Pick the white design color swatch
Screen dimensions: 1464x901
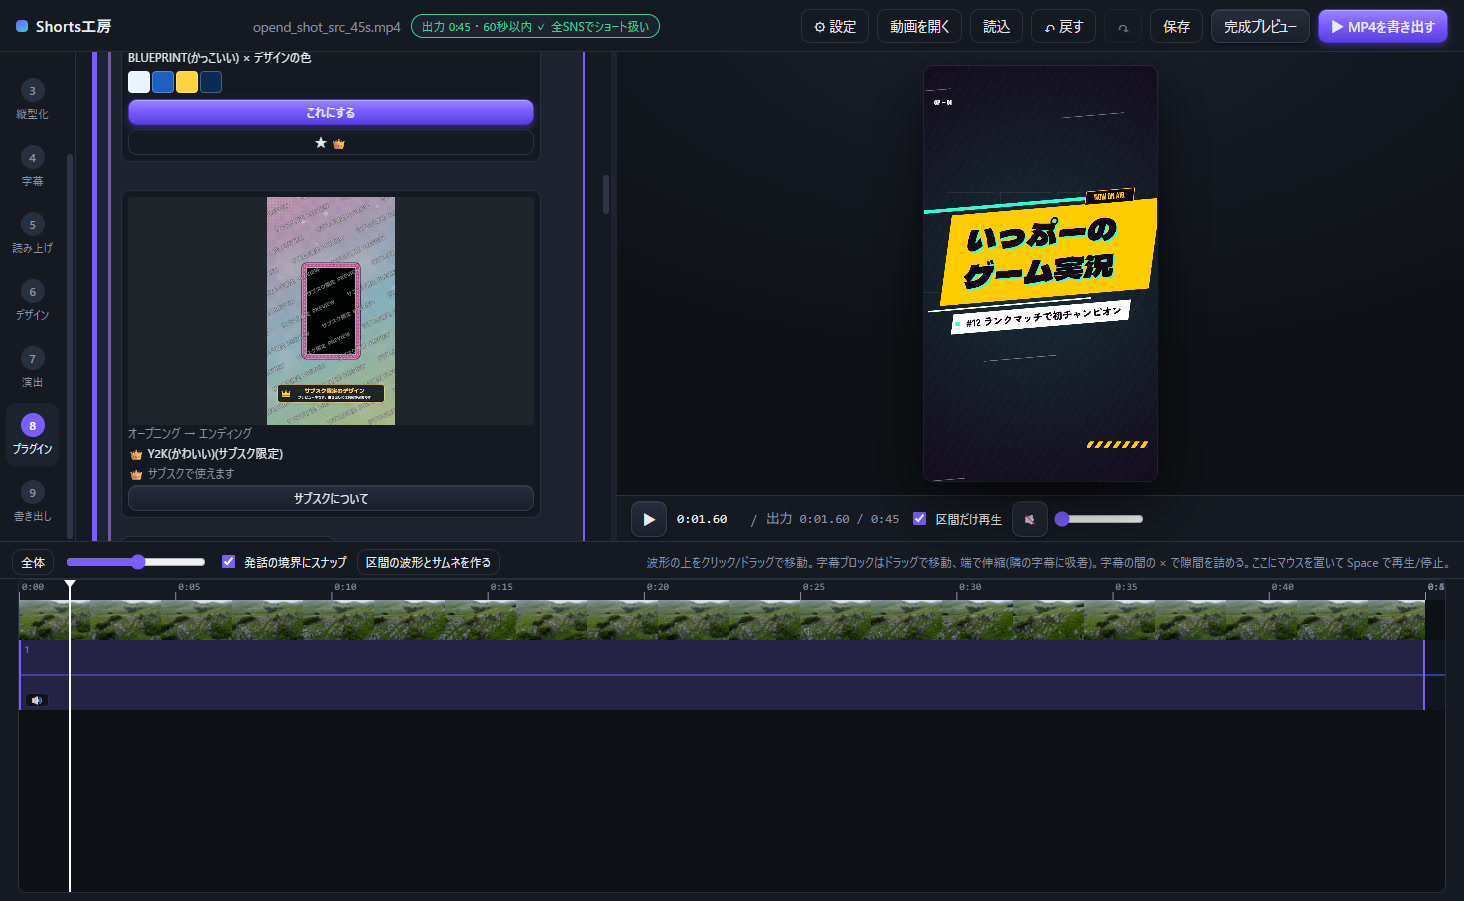point(139,82)
